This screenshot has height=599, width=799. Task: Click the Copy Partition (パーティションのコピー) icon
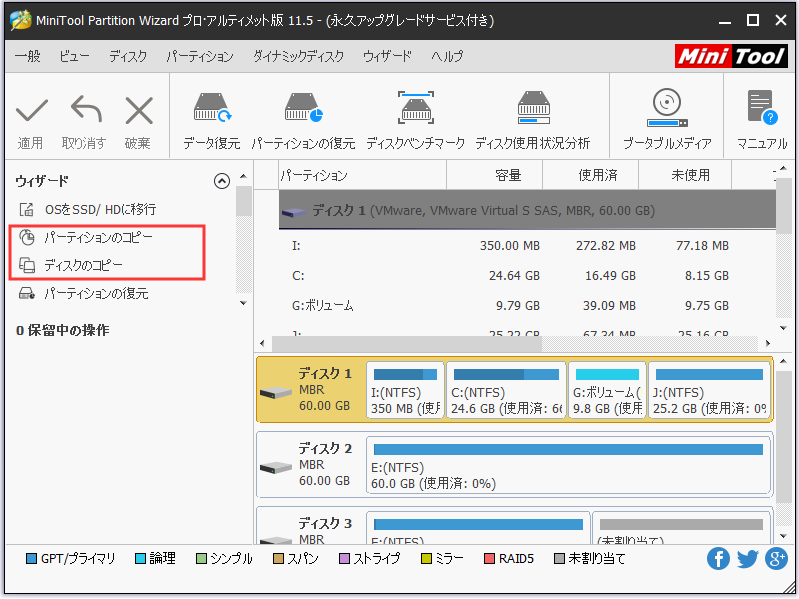coord(26,237)
